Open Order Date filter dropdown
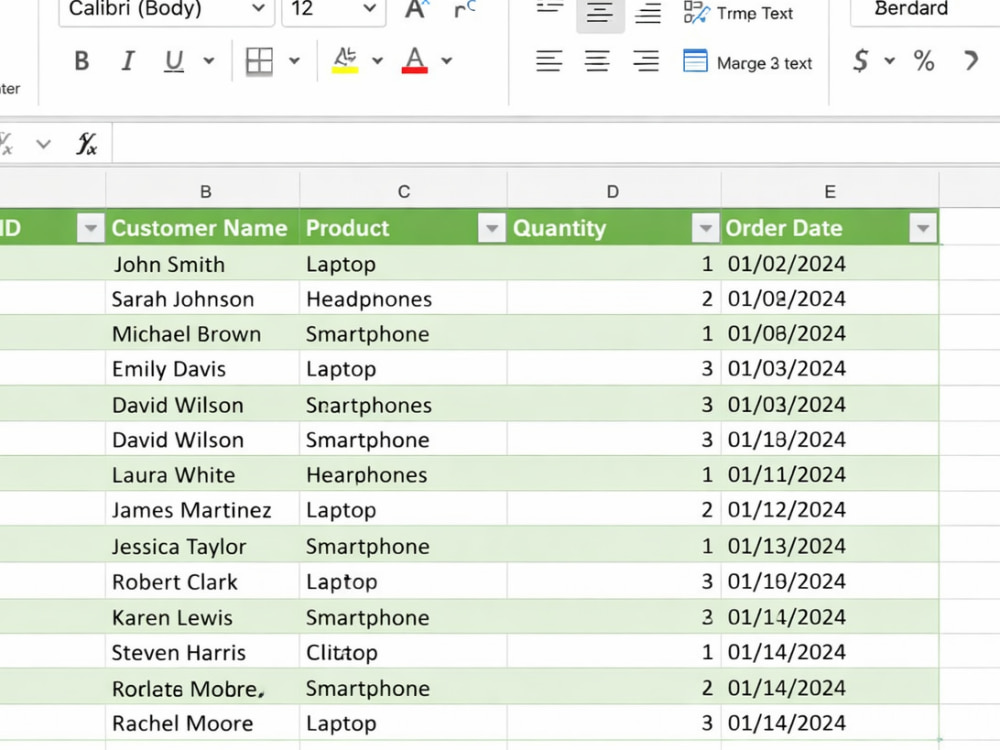The image size is (1000, 750). 923,228
